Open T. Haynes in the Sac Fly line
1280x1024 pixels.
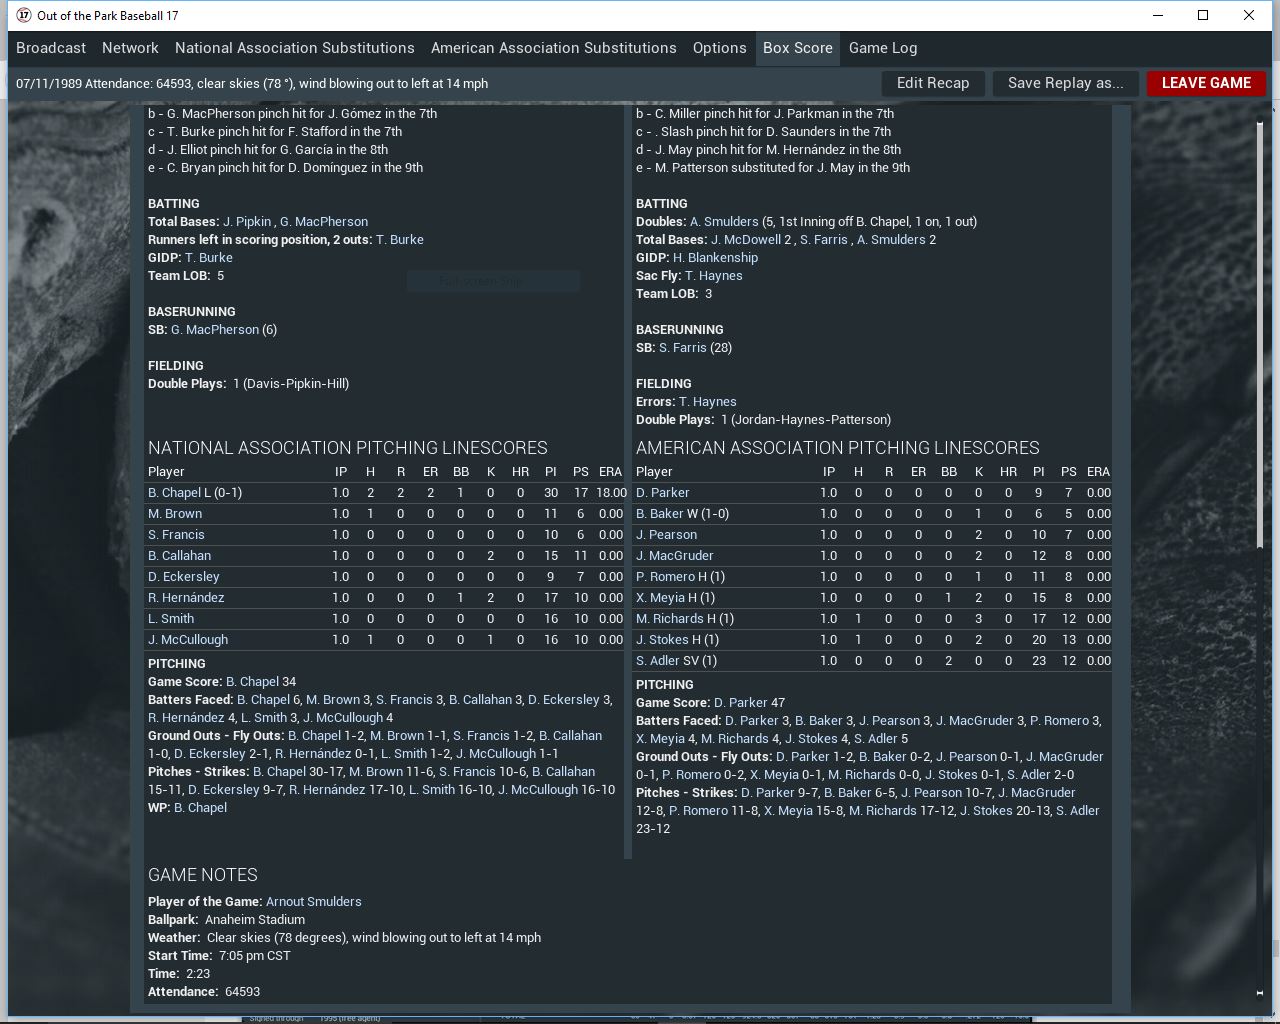click(x=714, y=276)
